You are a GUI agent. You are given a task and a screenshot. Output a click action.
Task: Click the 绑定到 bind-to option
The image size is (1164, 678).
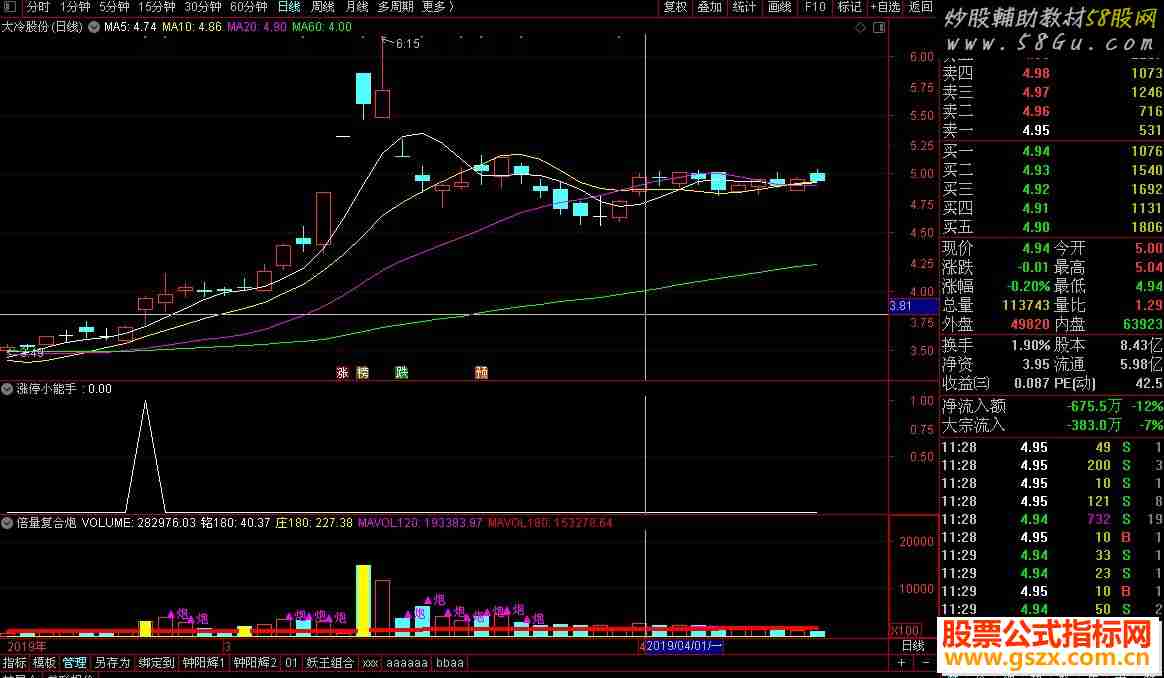(x=157, y=662)
